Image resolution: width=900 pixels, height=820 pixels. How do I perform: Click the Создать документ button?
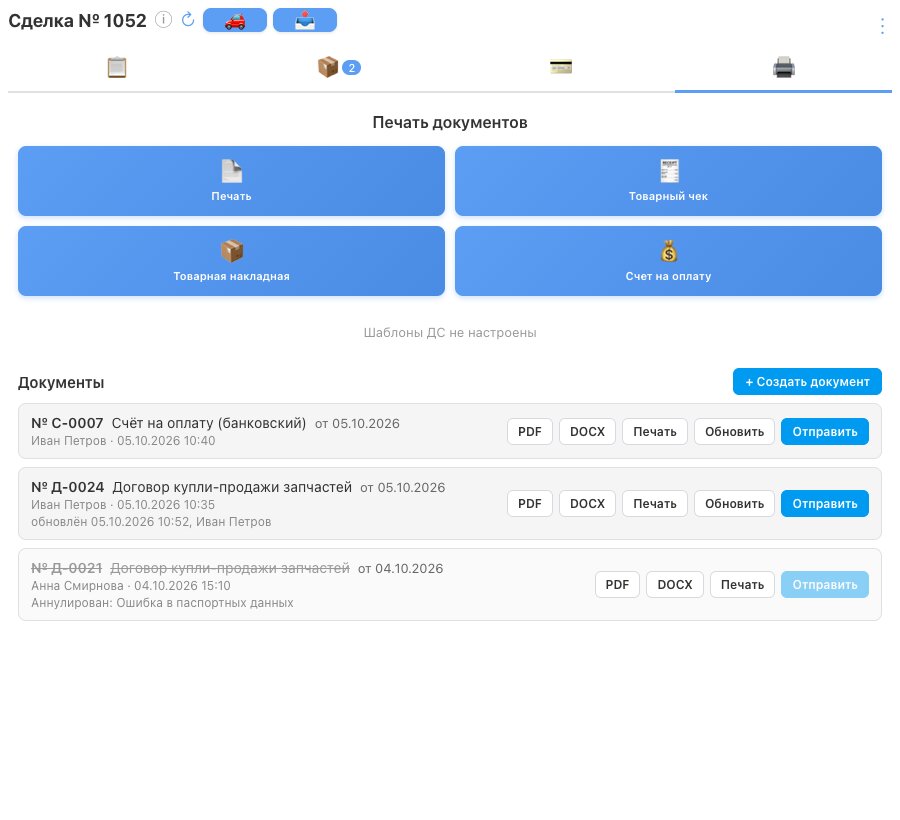[807, 382]
